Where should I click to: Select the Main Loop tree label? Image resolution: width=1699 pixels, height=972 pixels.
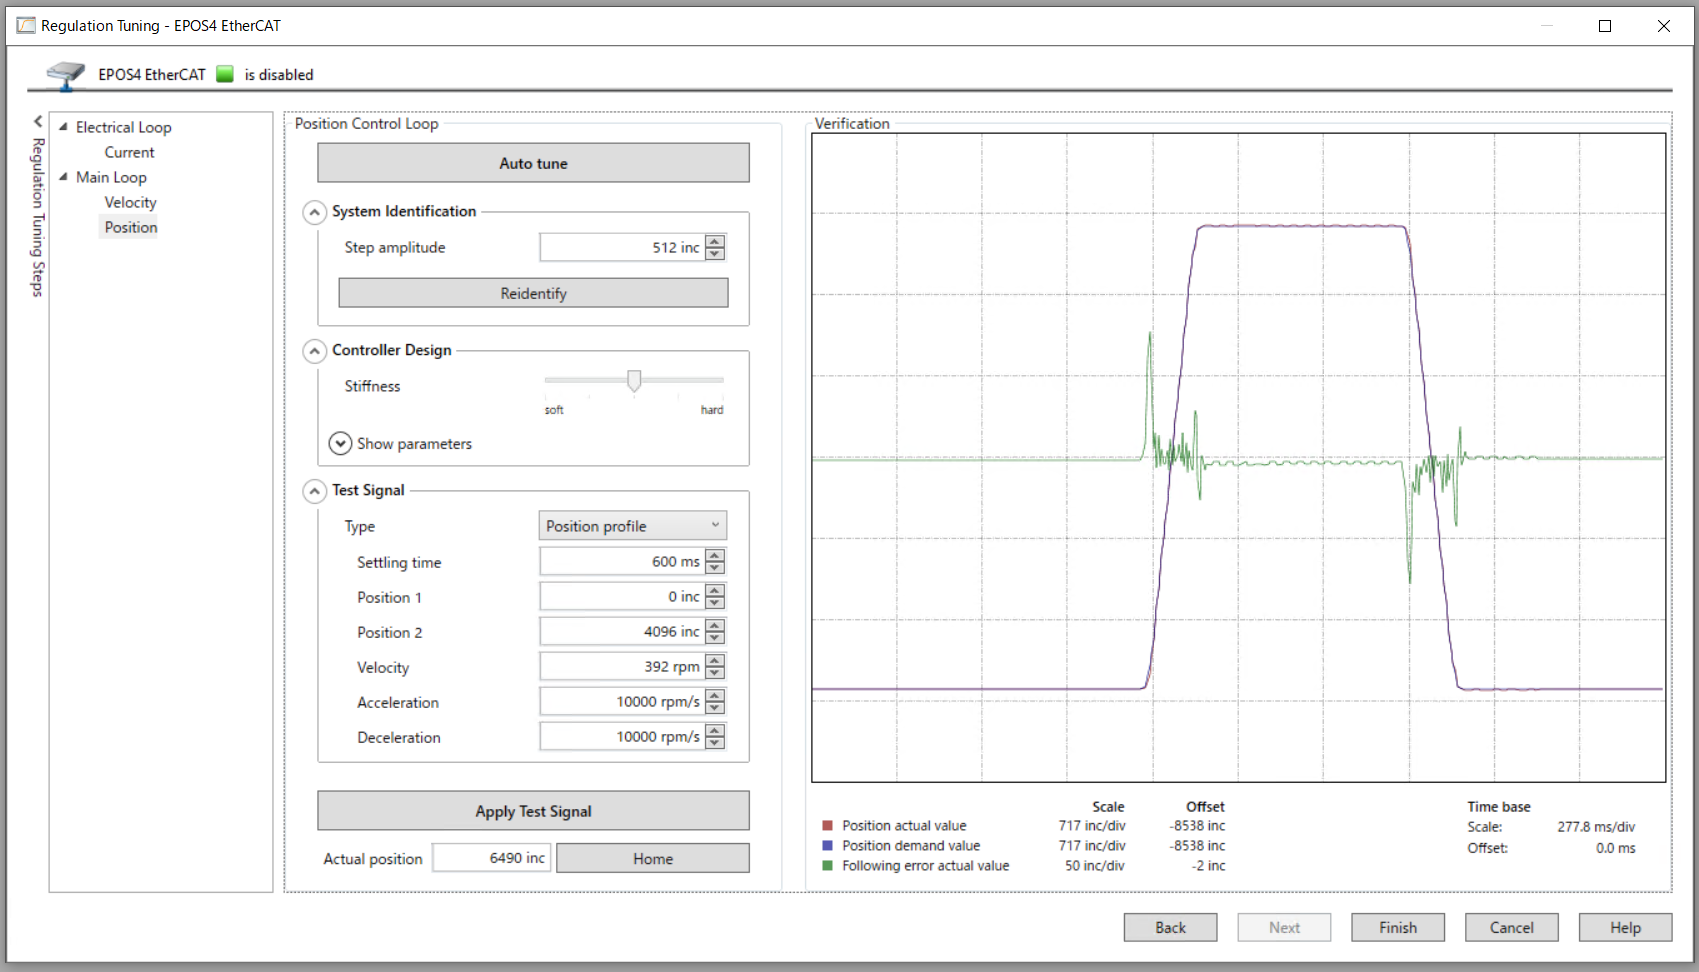point(111,177)
